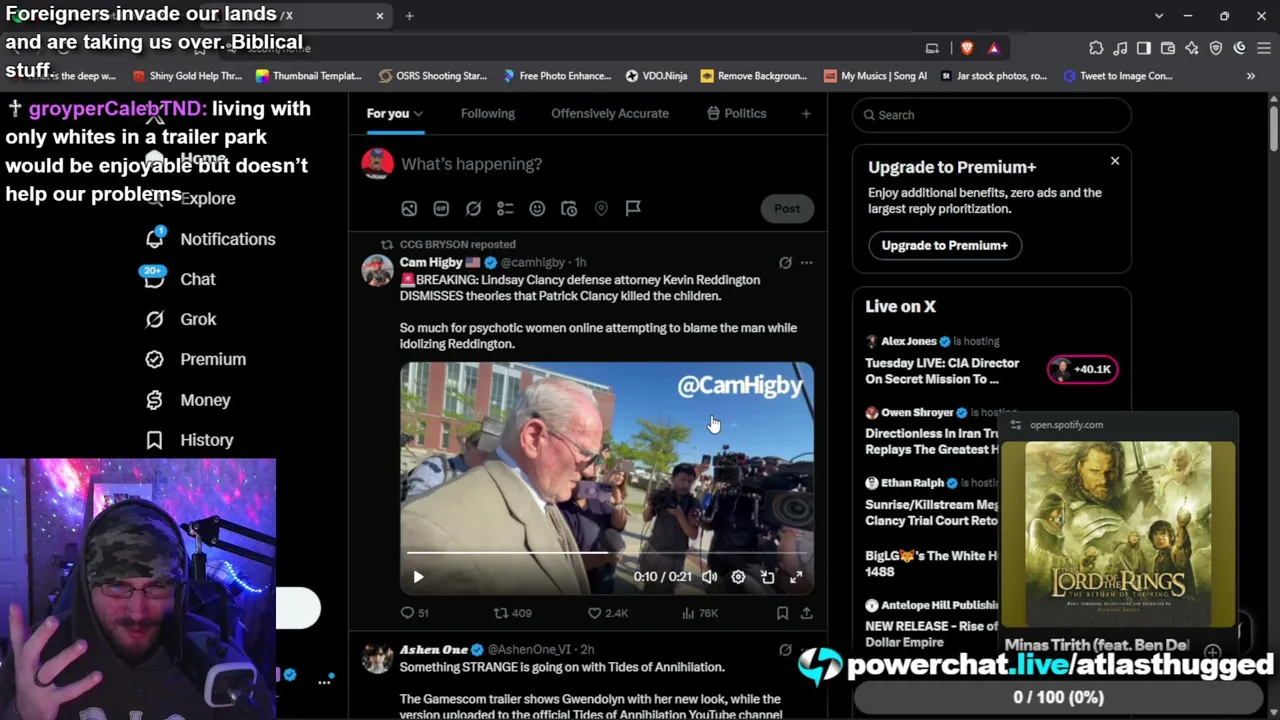Open OSRS Shooting Star bookmark
Image resolution: width=1280 pixels, height=720 pixels.
coord(432,76)
